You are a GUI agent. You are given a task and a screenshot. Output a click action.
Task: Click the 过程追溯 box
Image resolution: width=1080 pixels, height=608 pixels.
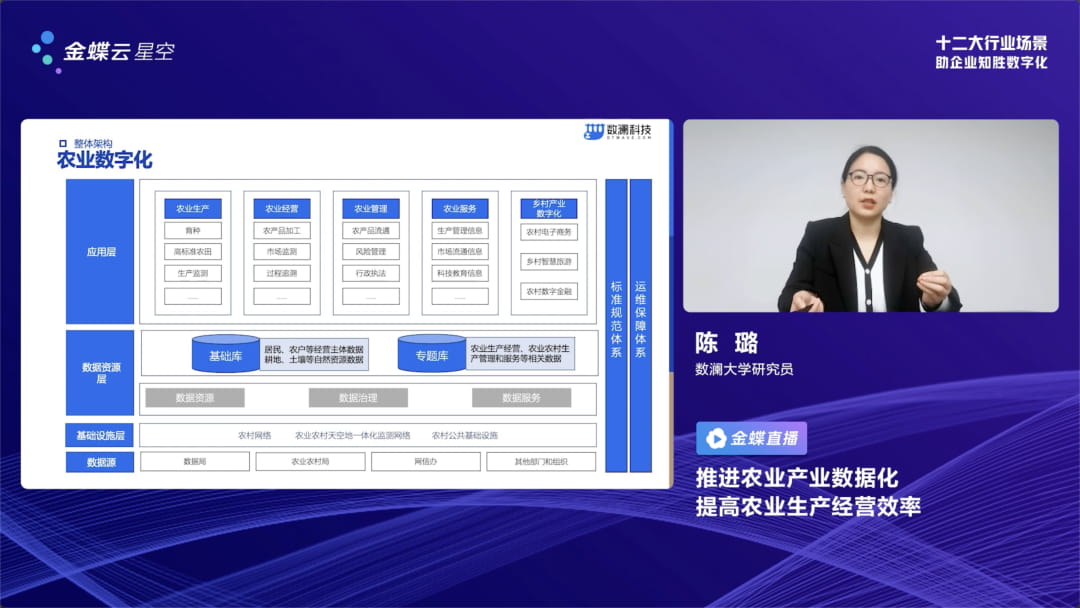pos(282,273)
